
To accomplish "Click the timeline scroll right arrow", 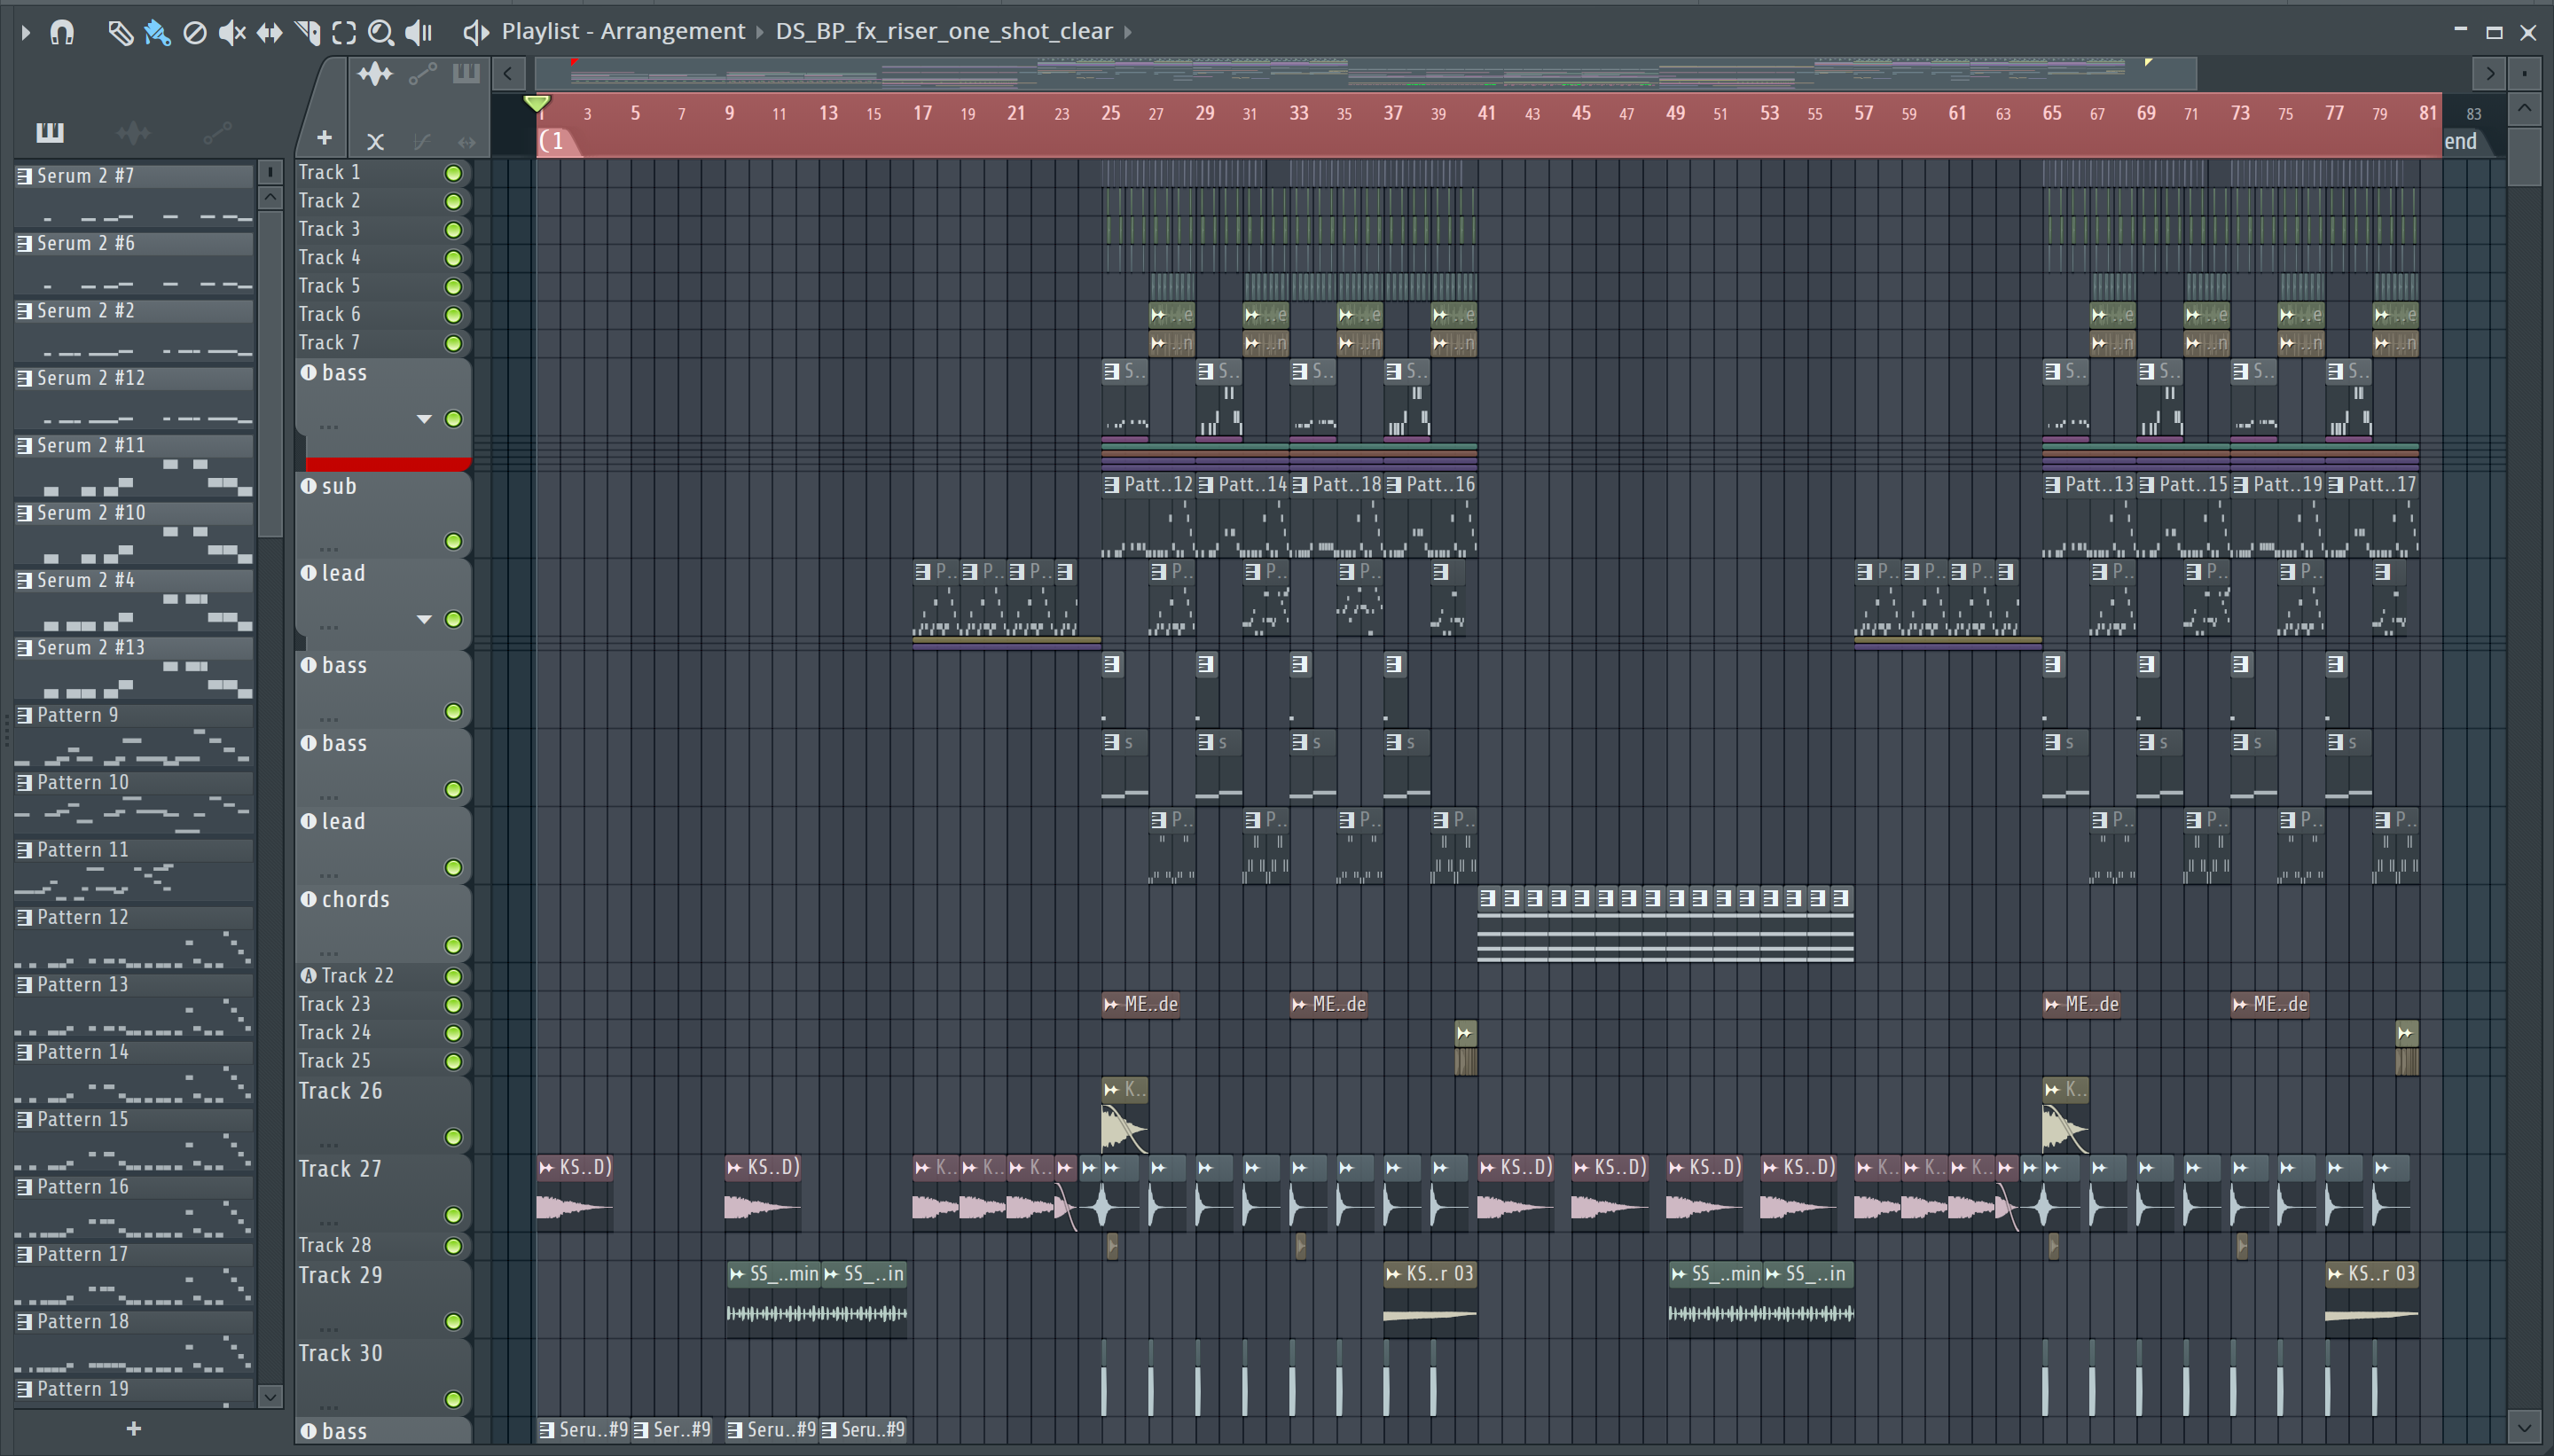I will point(2489,73).
